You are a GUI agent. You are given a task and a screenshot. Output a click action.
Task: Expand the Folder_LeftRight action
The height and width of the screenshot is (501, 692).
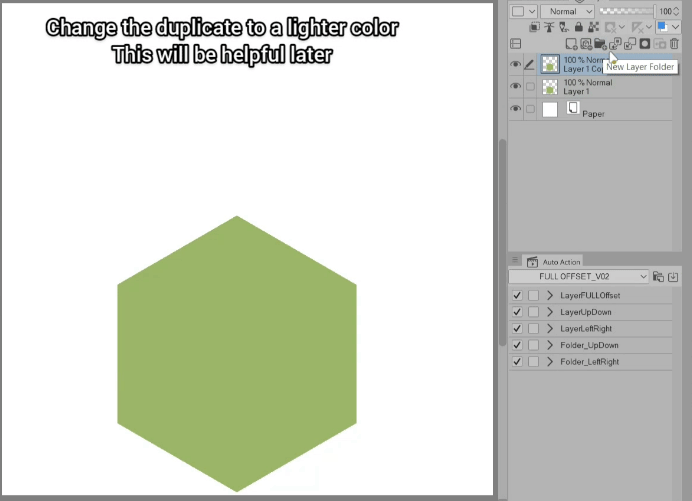point(550,362)
